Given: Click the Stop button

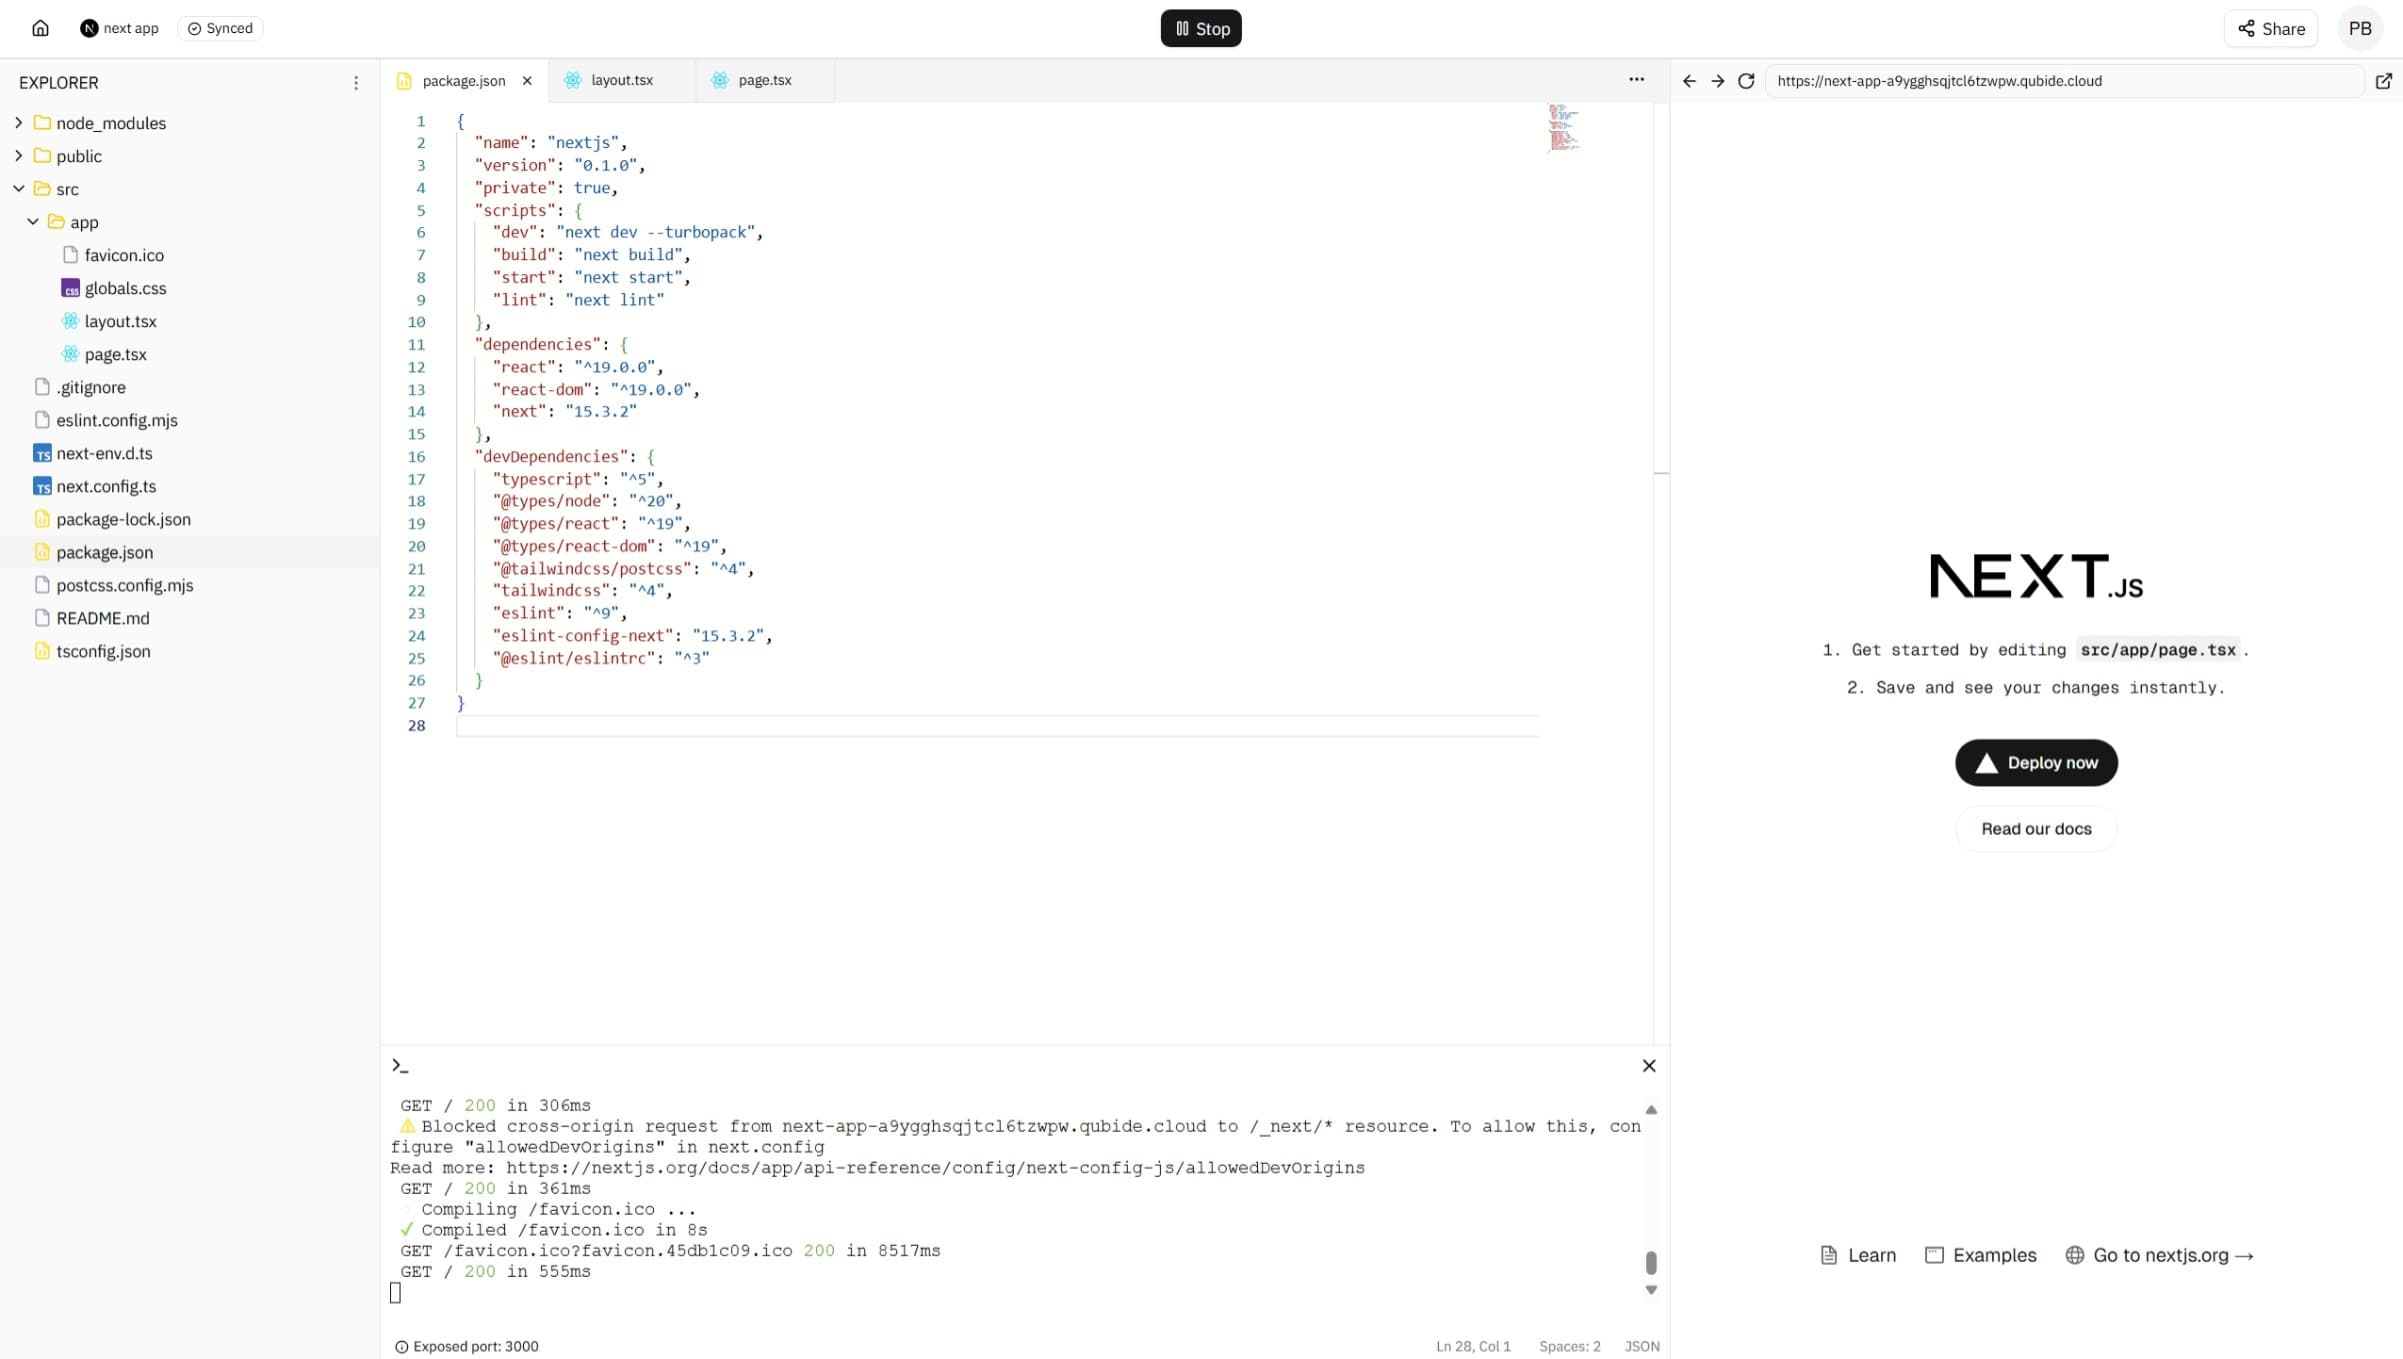Looking at the screenshot, I should 1200,28.
